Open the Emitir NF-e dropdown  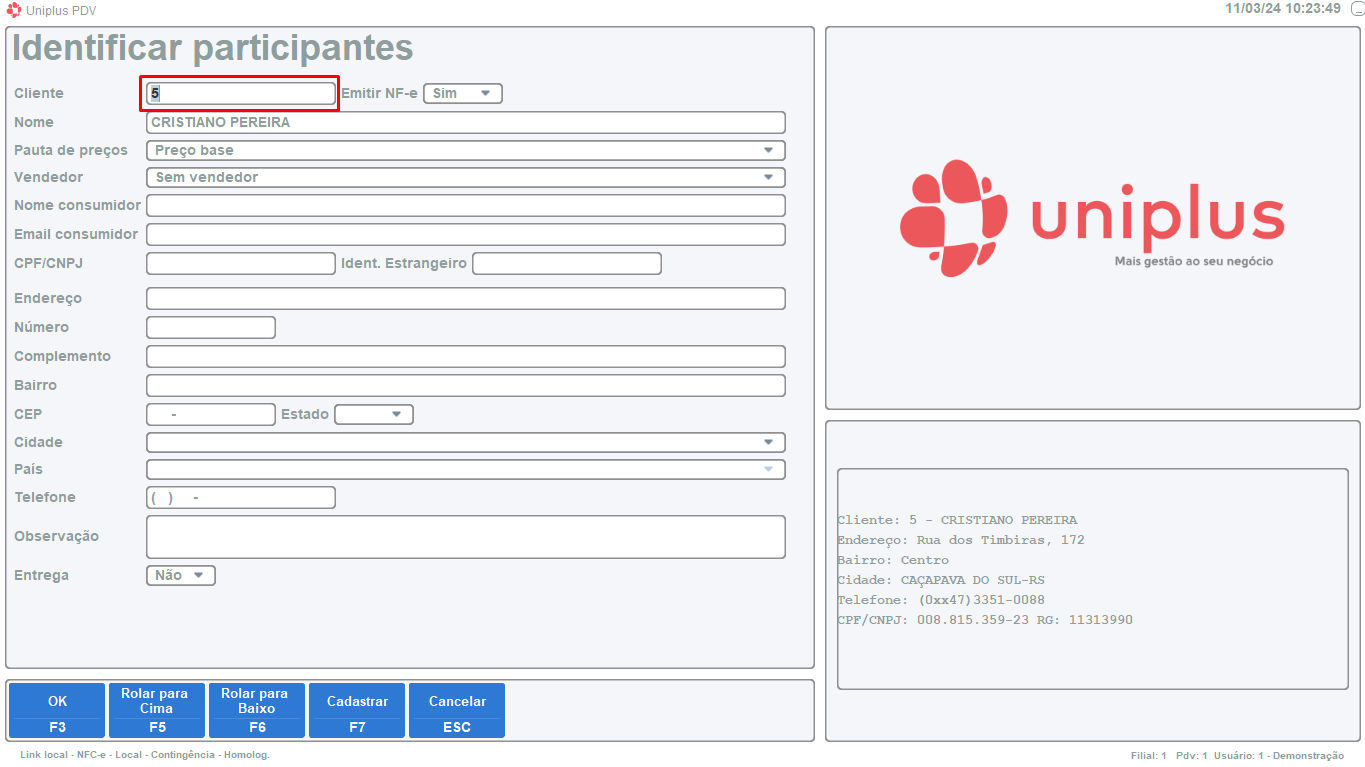coord(463,93)
